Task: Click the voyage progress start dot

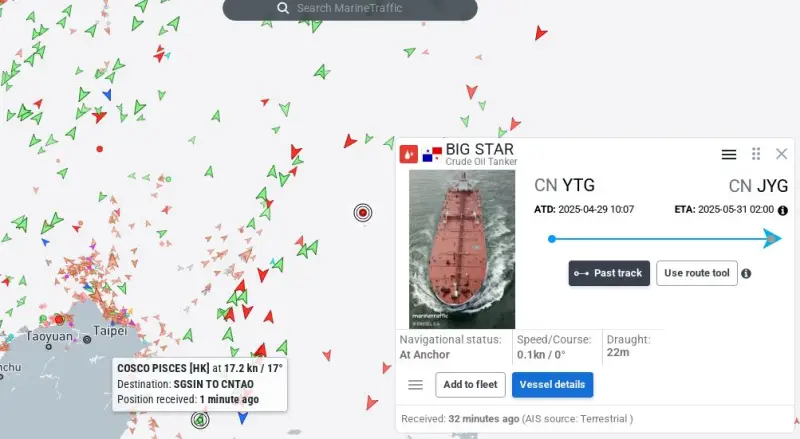Action: (552, 239)
